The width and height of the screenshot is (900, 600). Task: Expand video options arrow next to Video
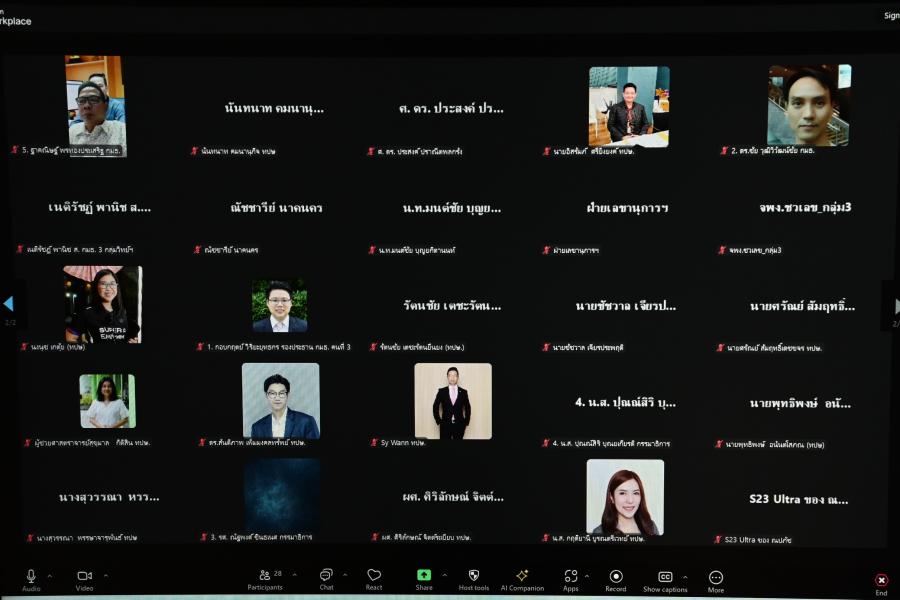[105, 575]
